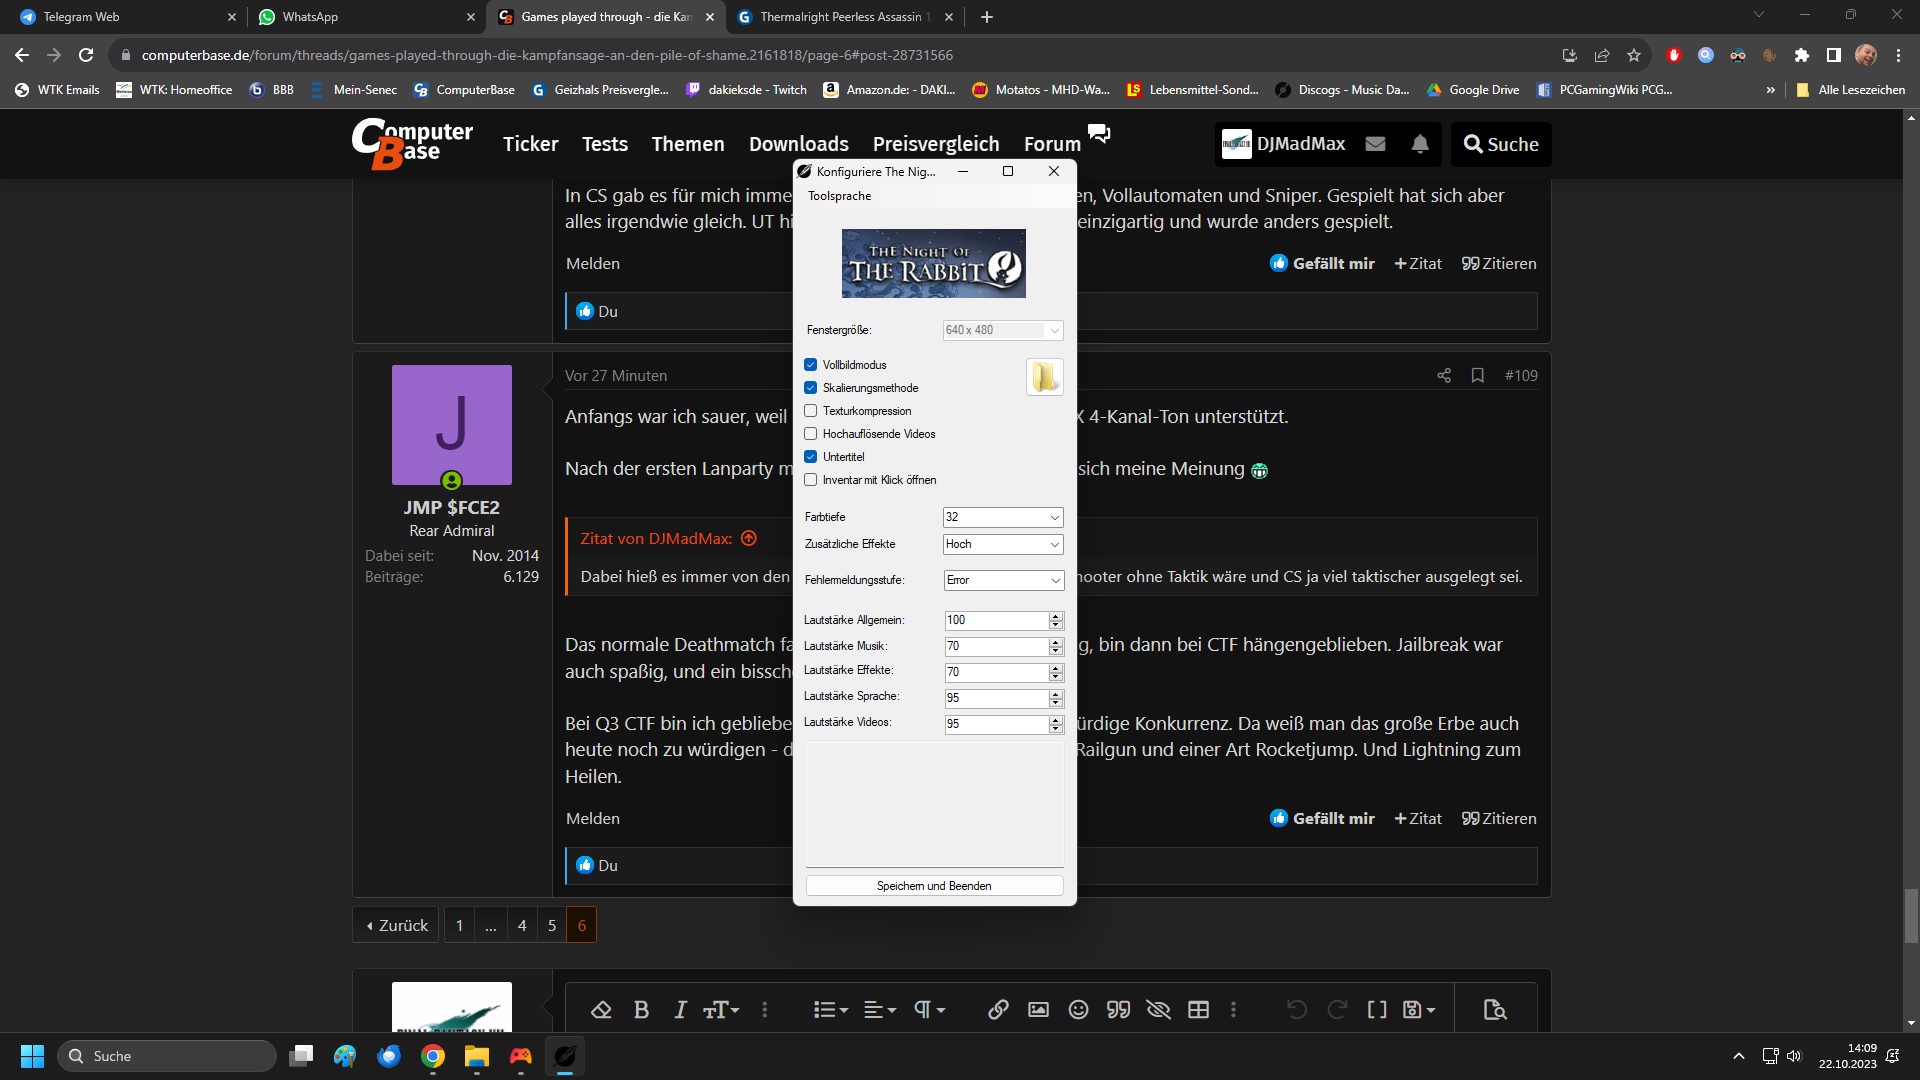Open the folder icon in config dialog
Viewport: 1920px width, 1080px height.
[1044, 377]
